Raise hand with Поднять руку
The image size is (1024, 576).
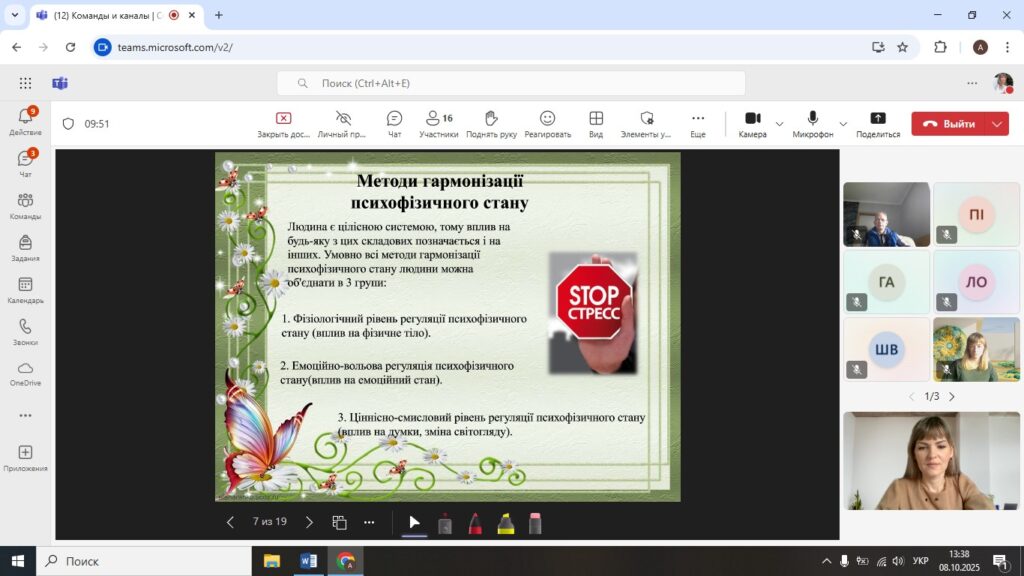tap(490, 123)
